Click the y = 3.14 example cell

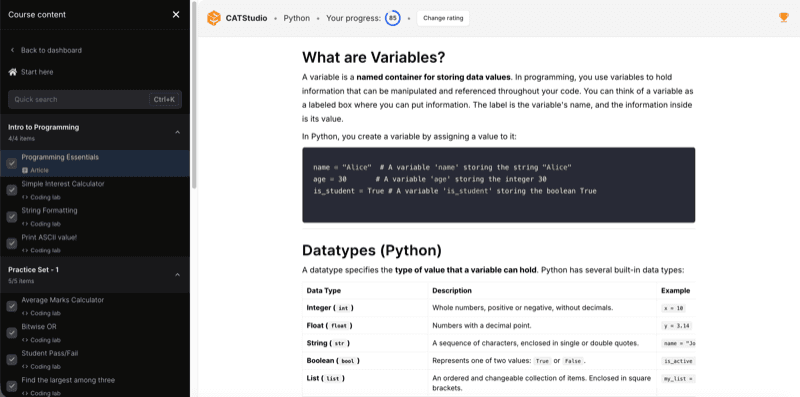[676, 326]
